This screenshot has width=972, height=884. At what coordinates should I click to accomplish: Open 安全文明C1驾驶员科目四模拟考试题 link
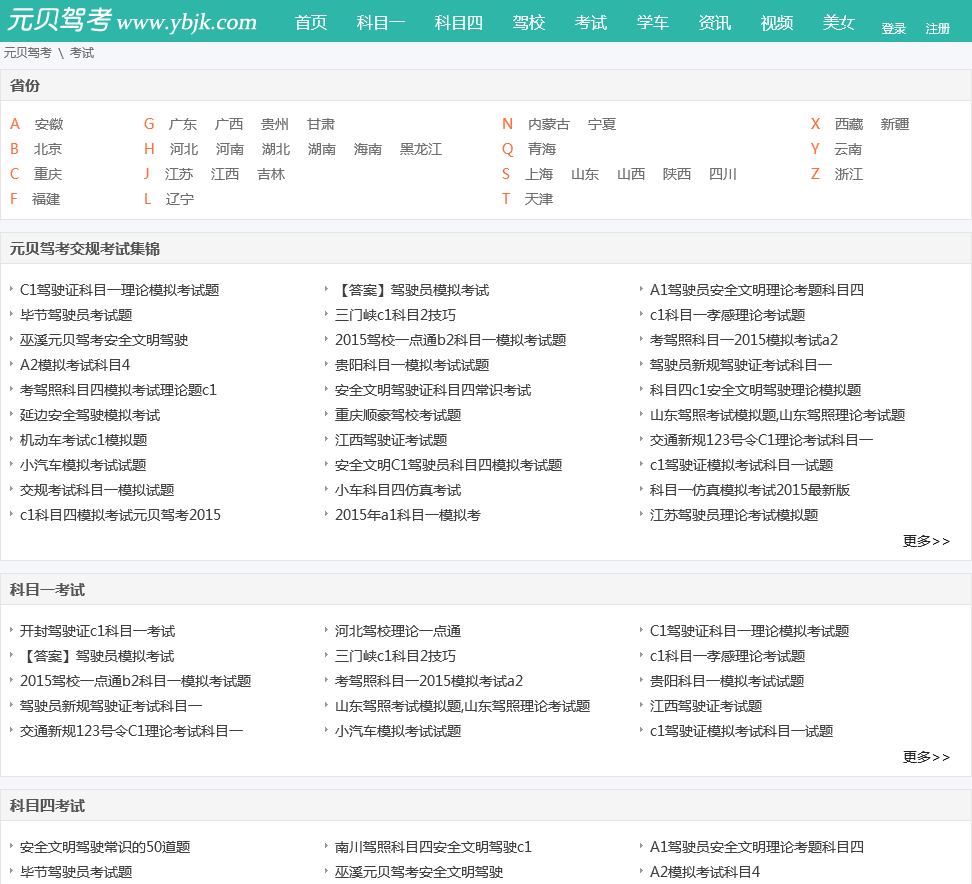coord(449,465)
